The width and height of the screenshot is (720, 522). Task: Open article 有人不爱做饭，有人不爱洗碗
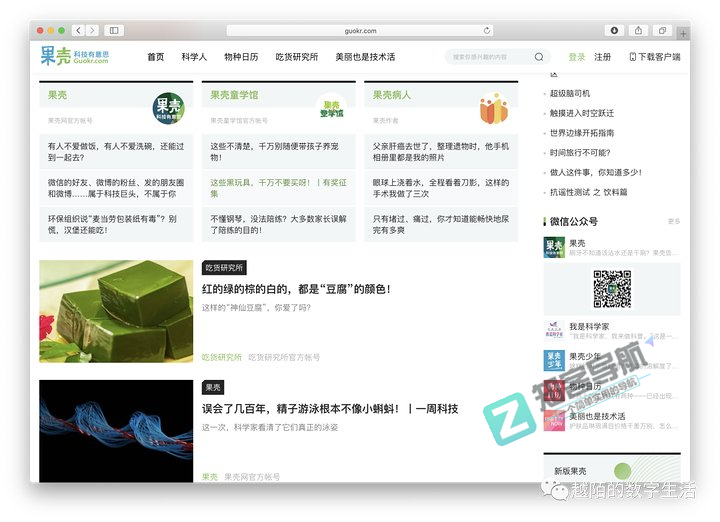116,152
